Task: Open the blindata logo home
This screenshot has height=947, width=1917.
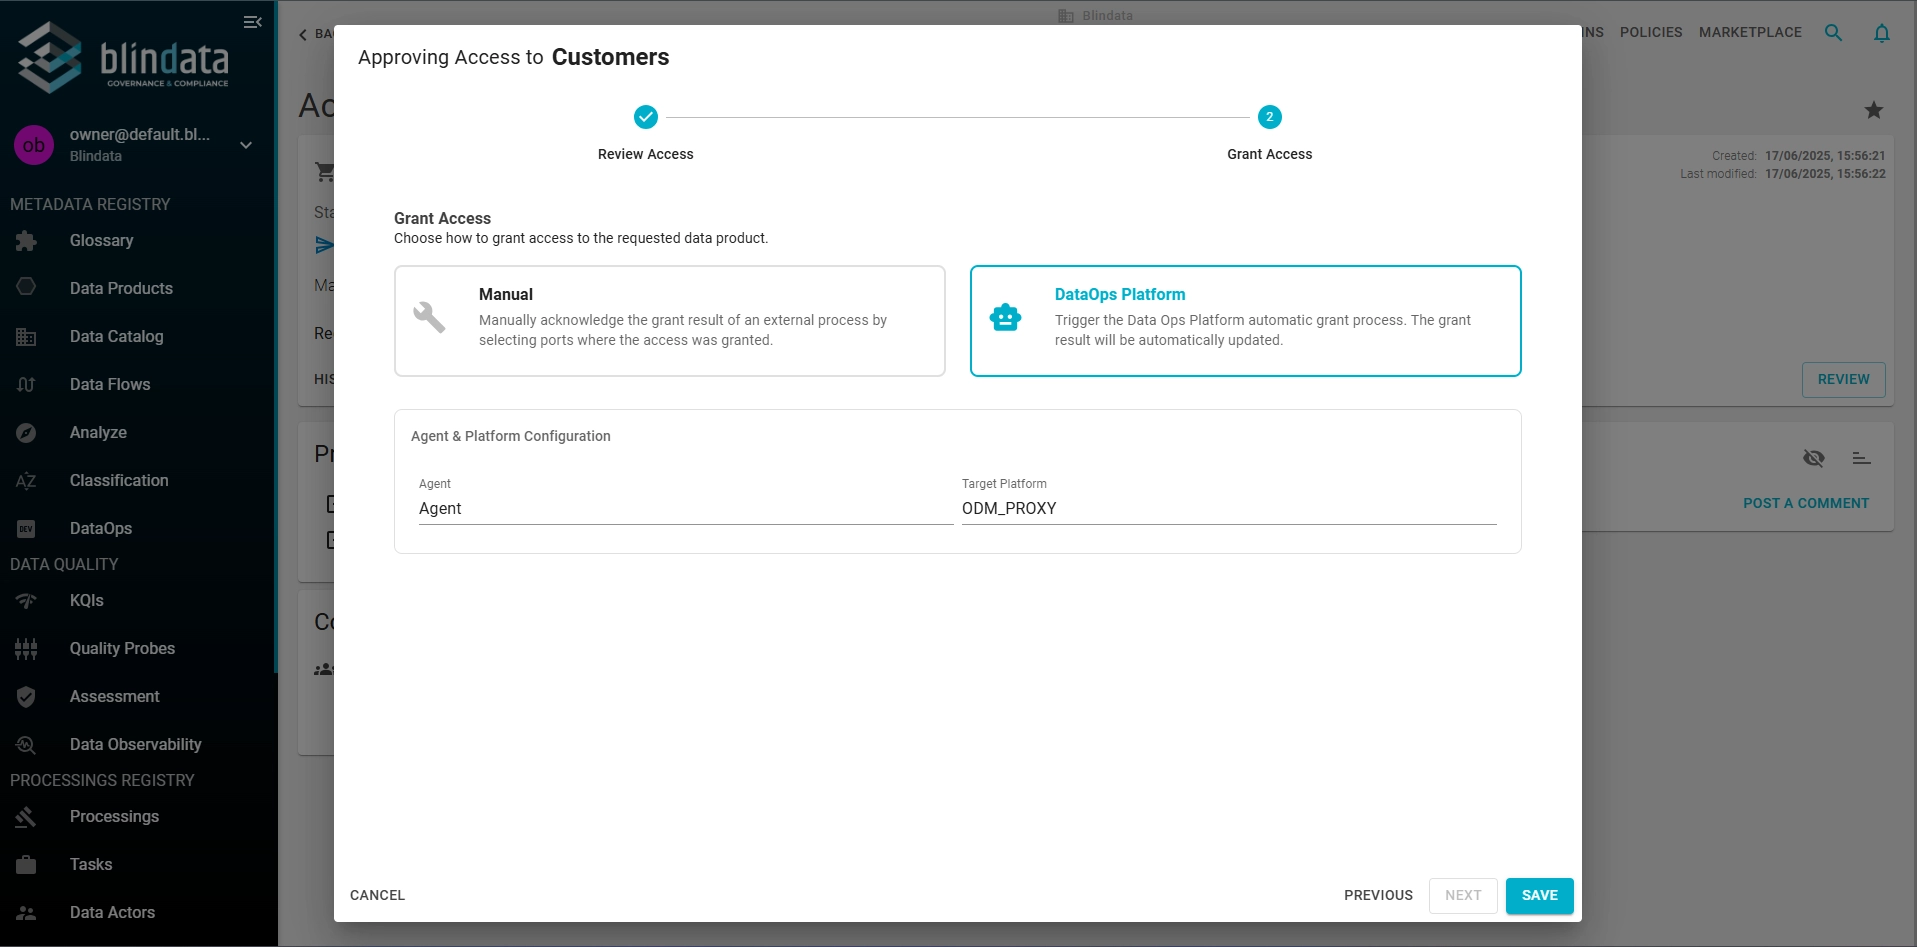Action: click(x=124, y=58)
